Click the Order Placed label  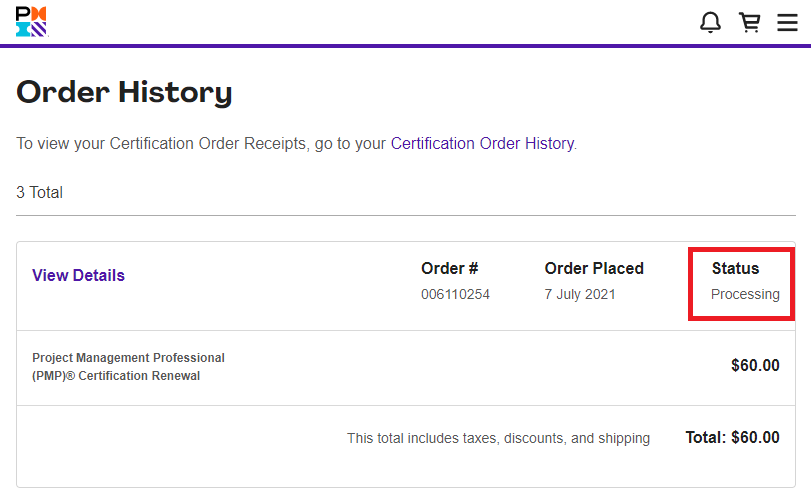[594, 268]
